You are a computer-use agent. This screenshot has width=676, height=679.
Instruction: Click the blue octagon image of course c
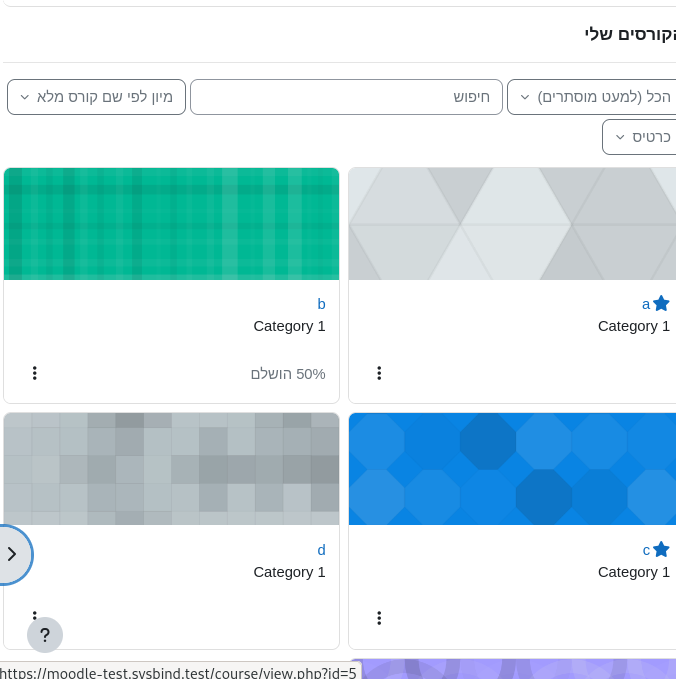click(x=512, y=469)
